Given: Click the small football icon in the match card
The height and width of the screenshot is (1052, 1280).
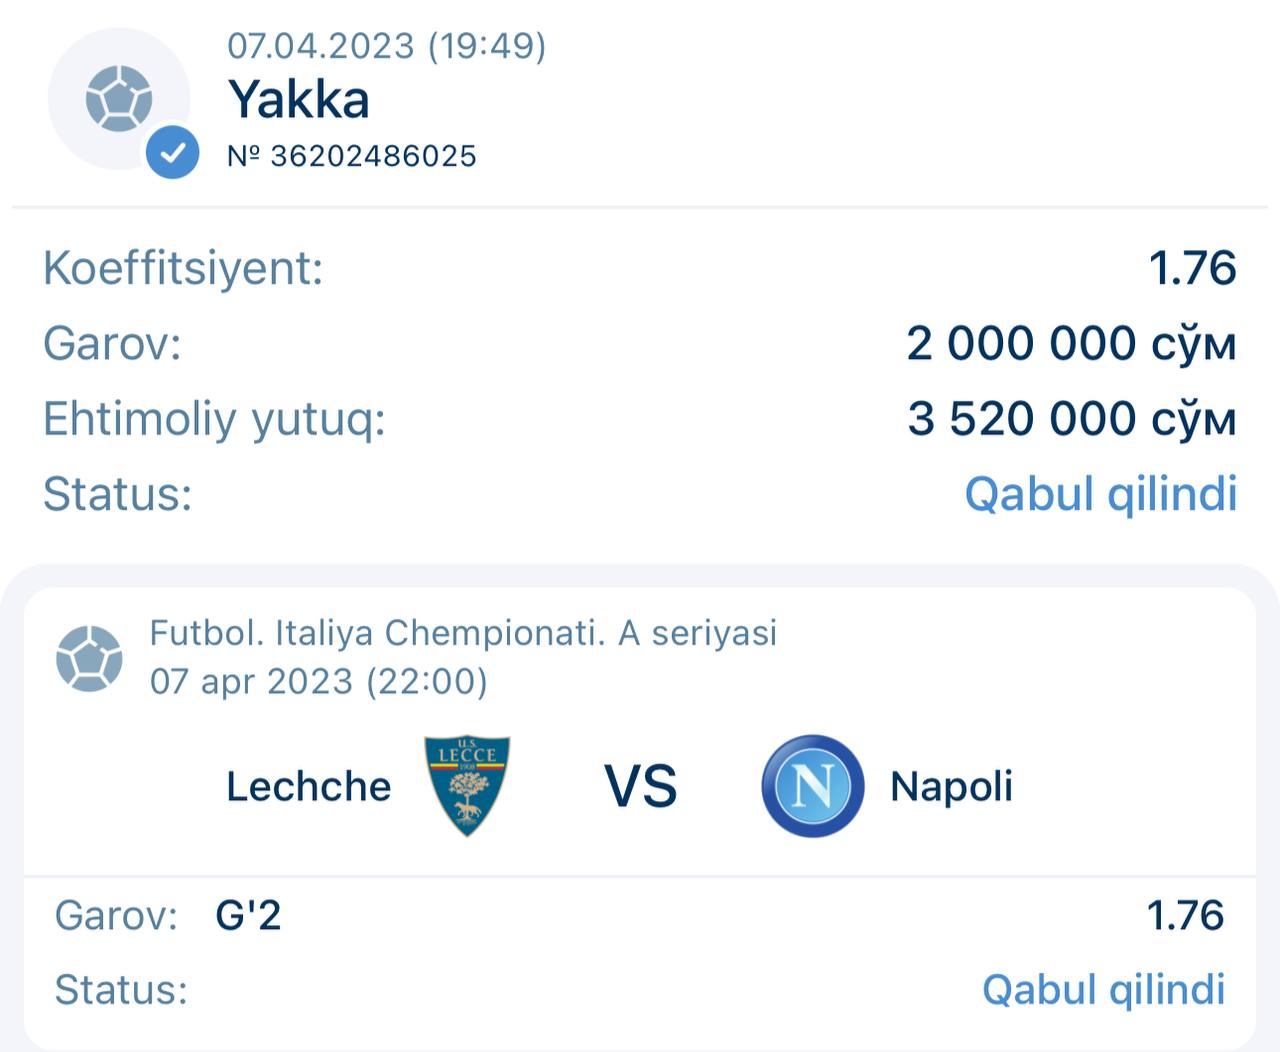Looking at the screenshot, I should pyautogui.click(x=89, y=658).
